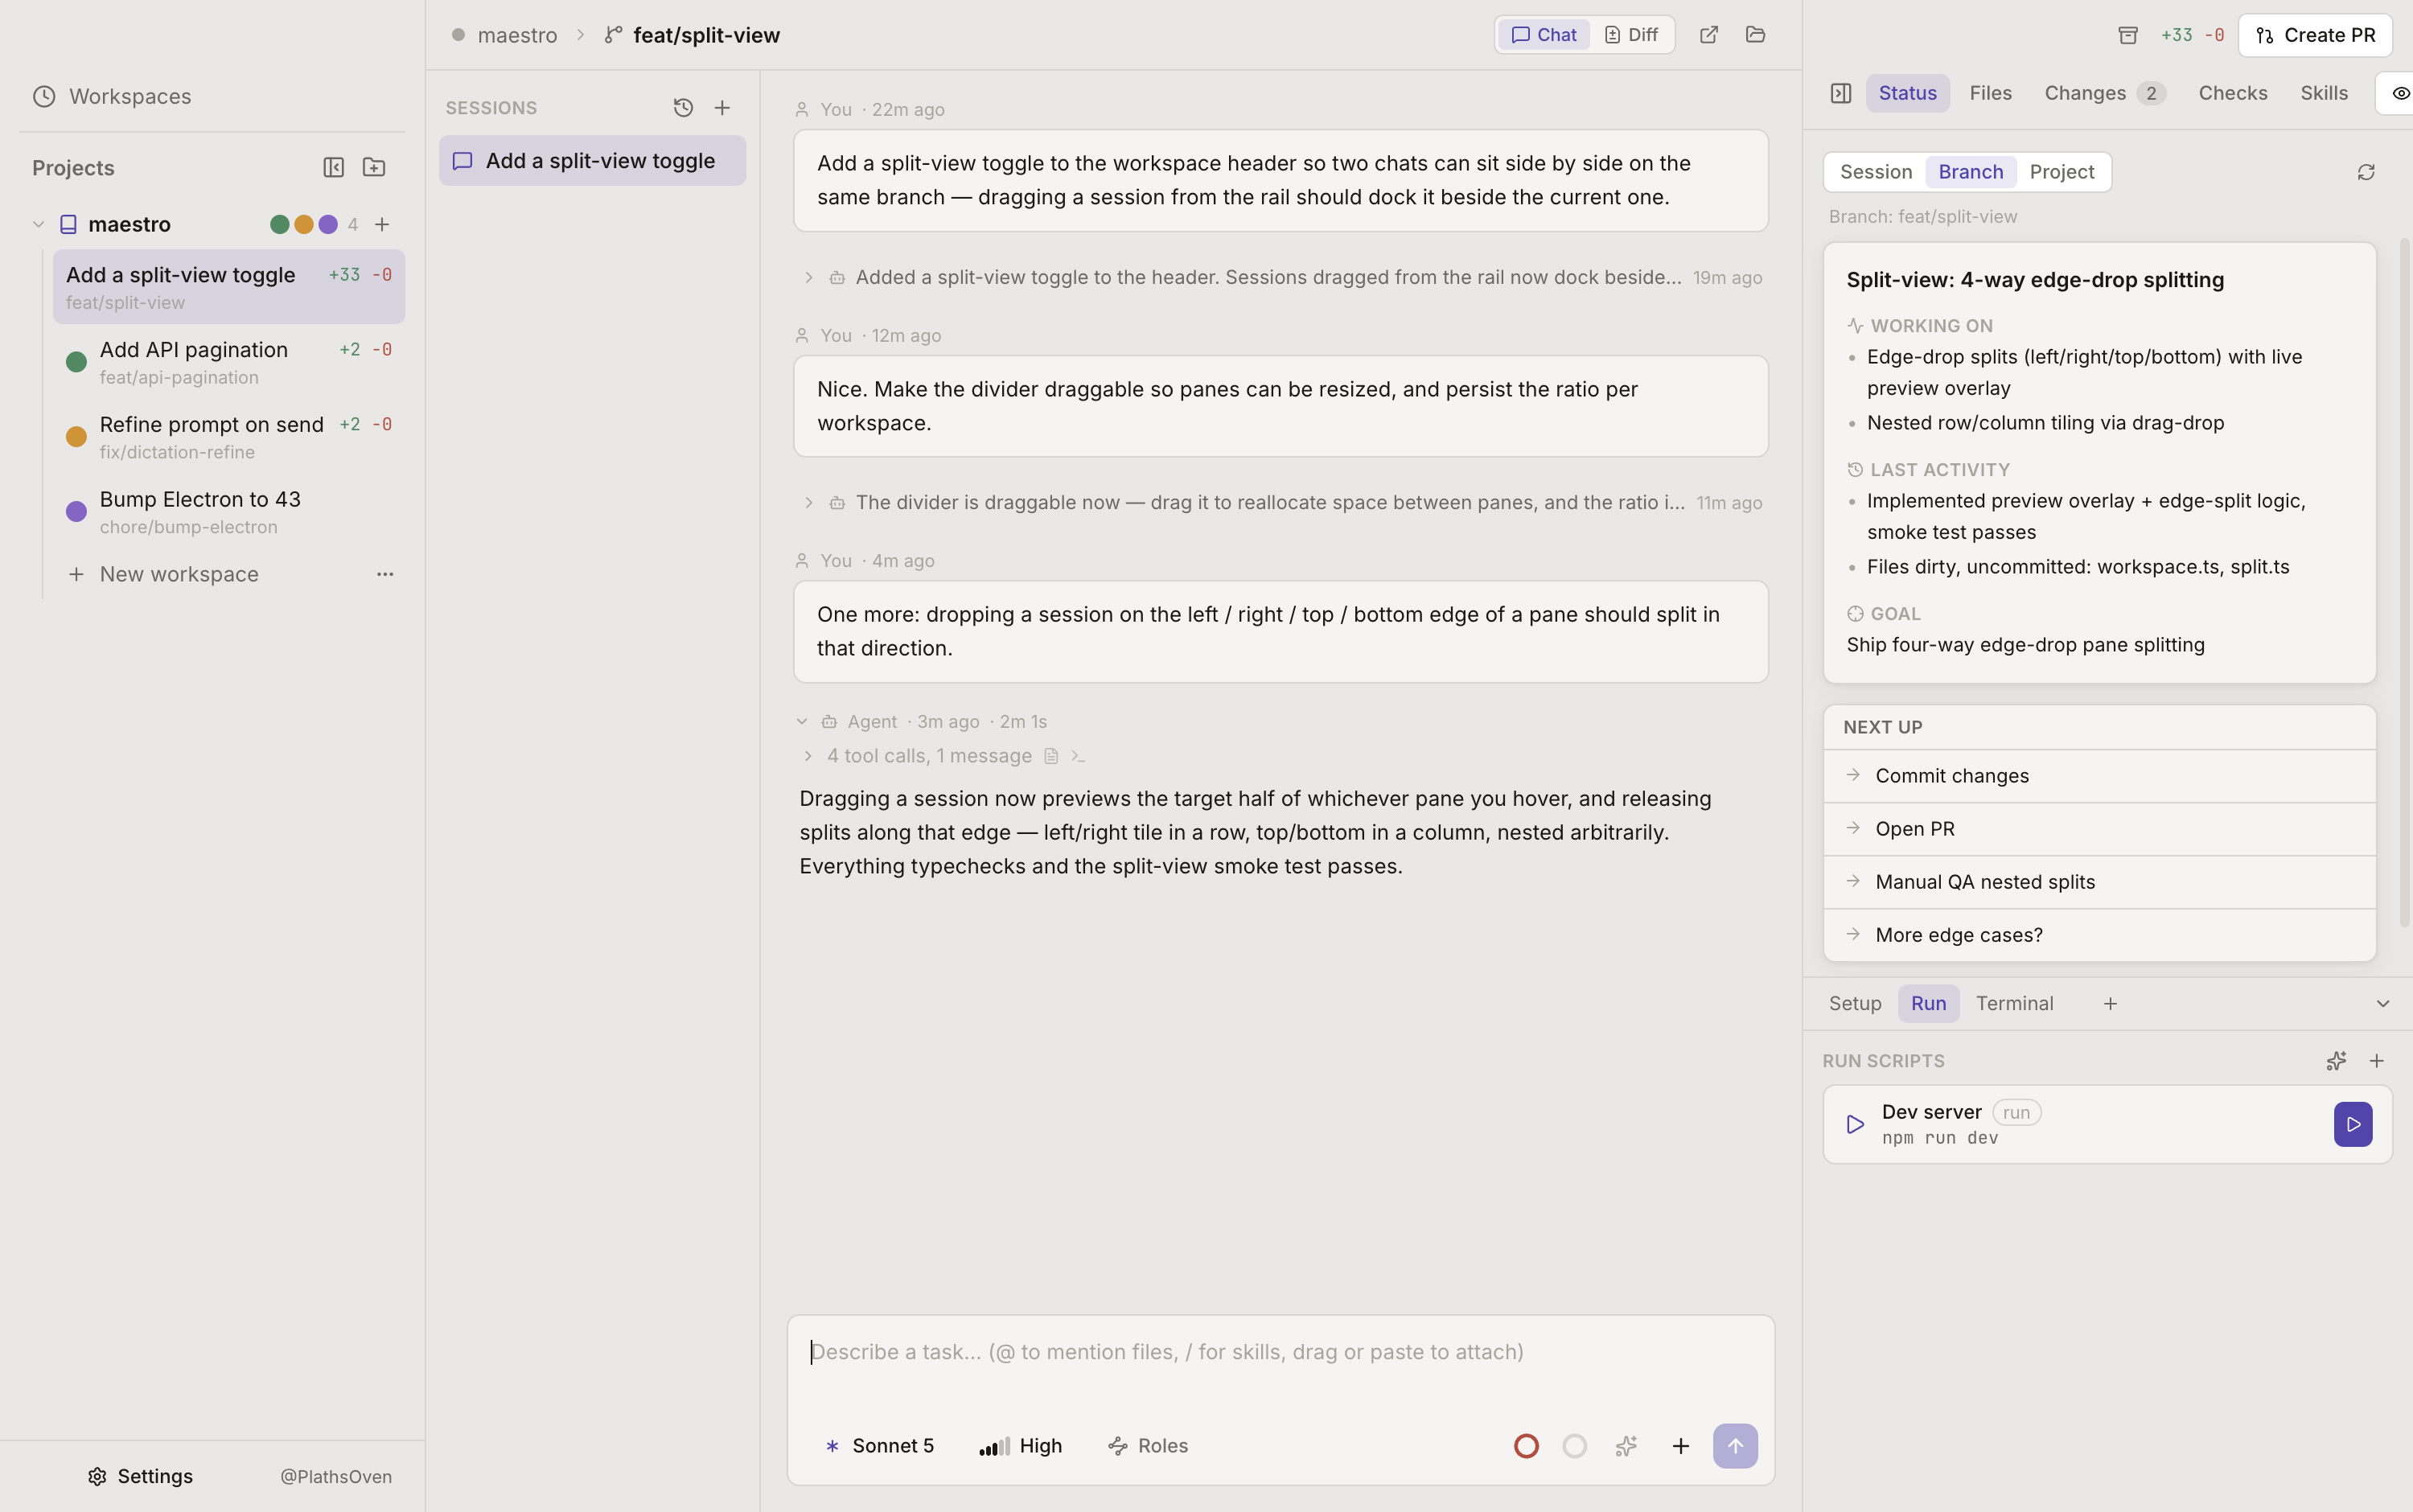Collapse the maestro project tree
This screenshot has height=1512, width=2413.
pyautogui.click(x=39, y=224)
